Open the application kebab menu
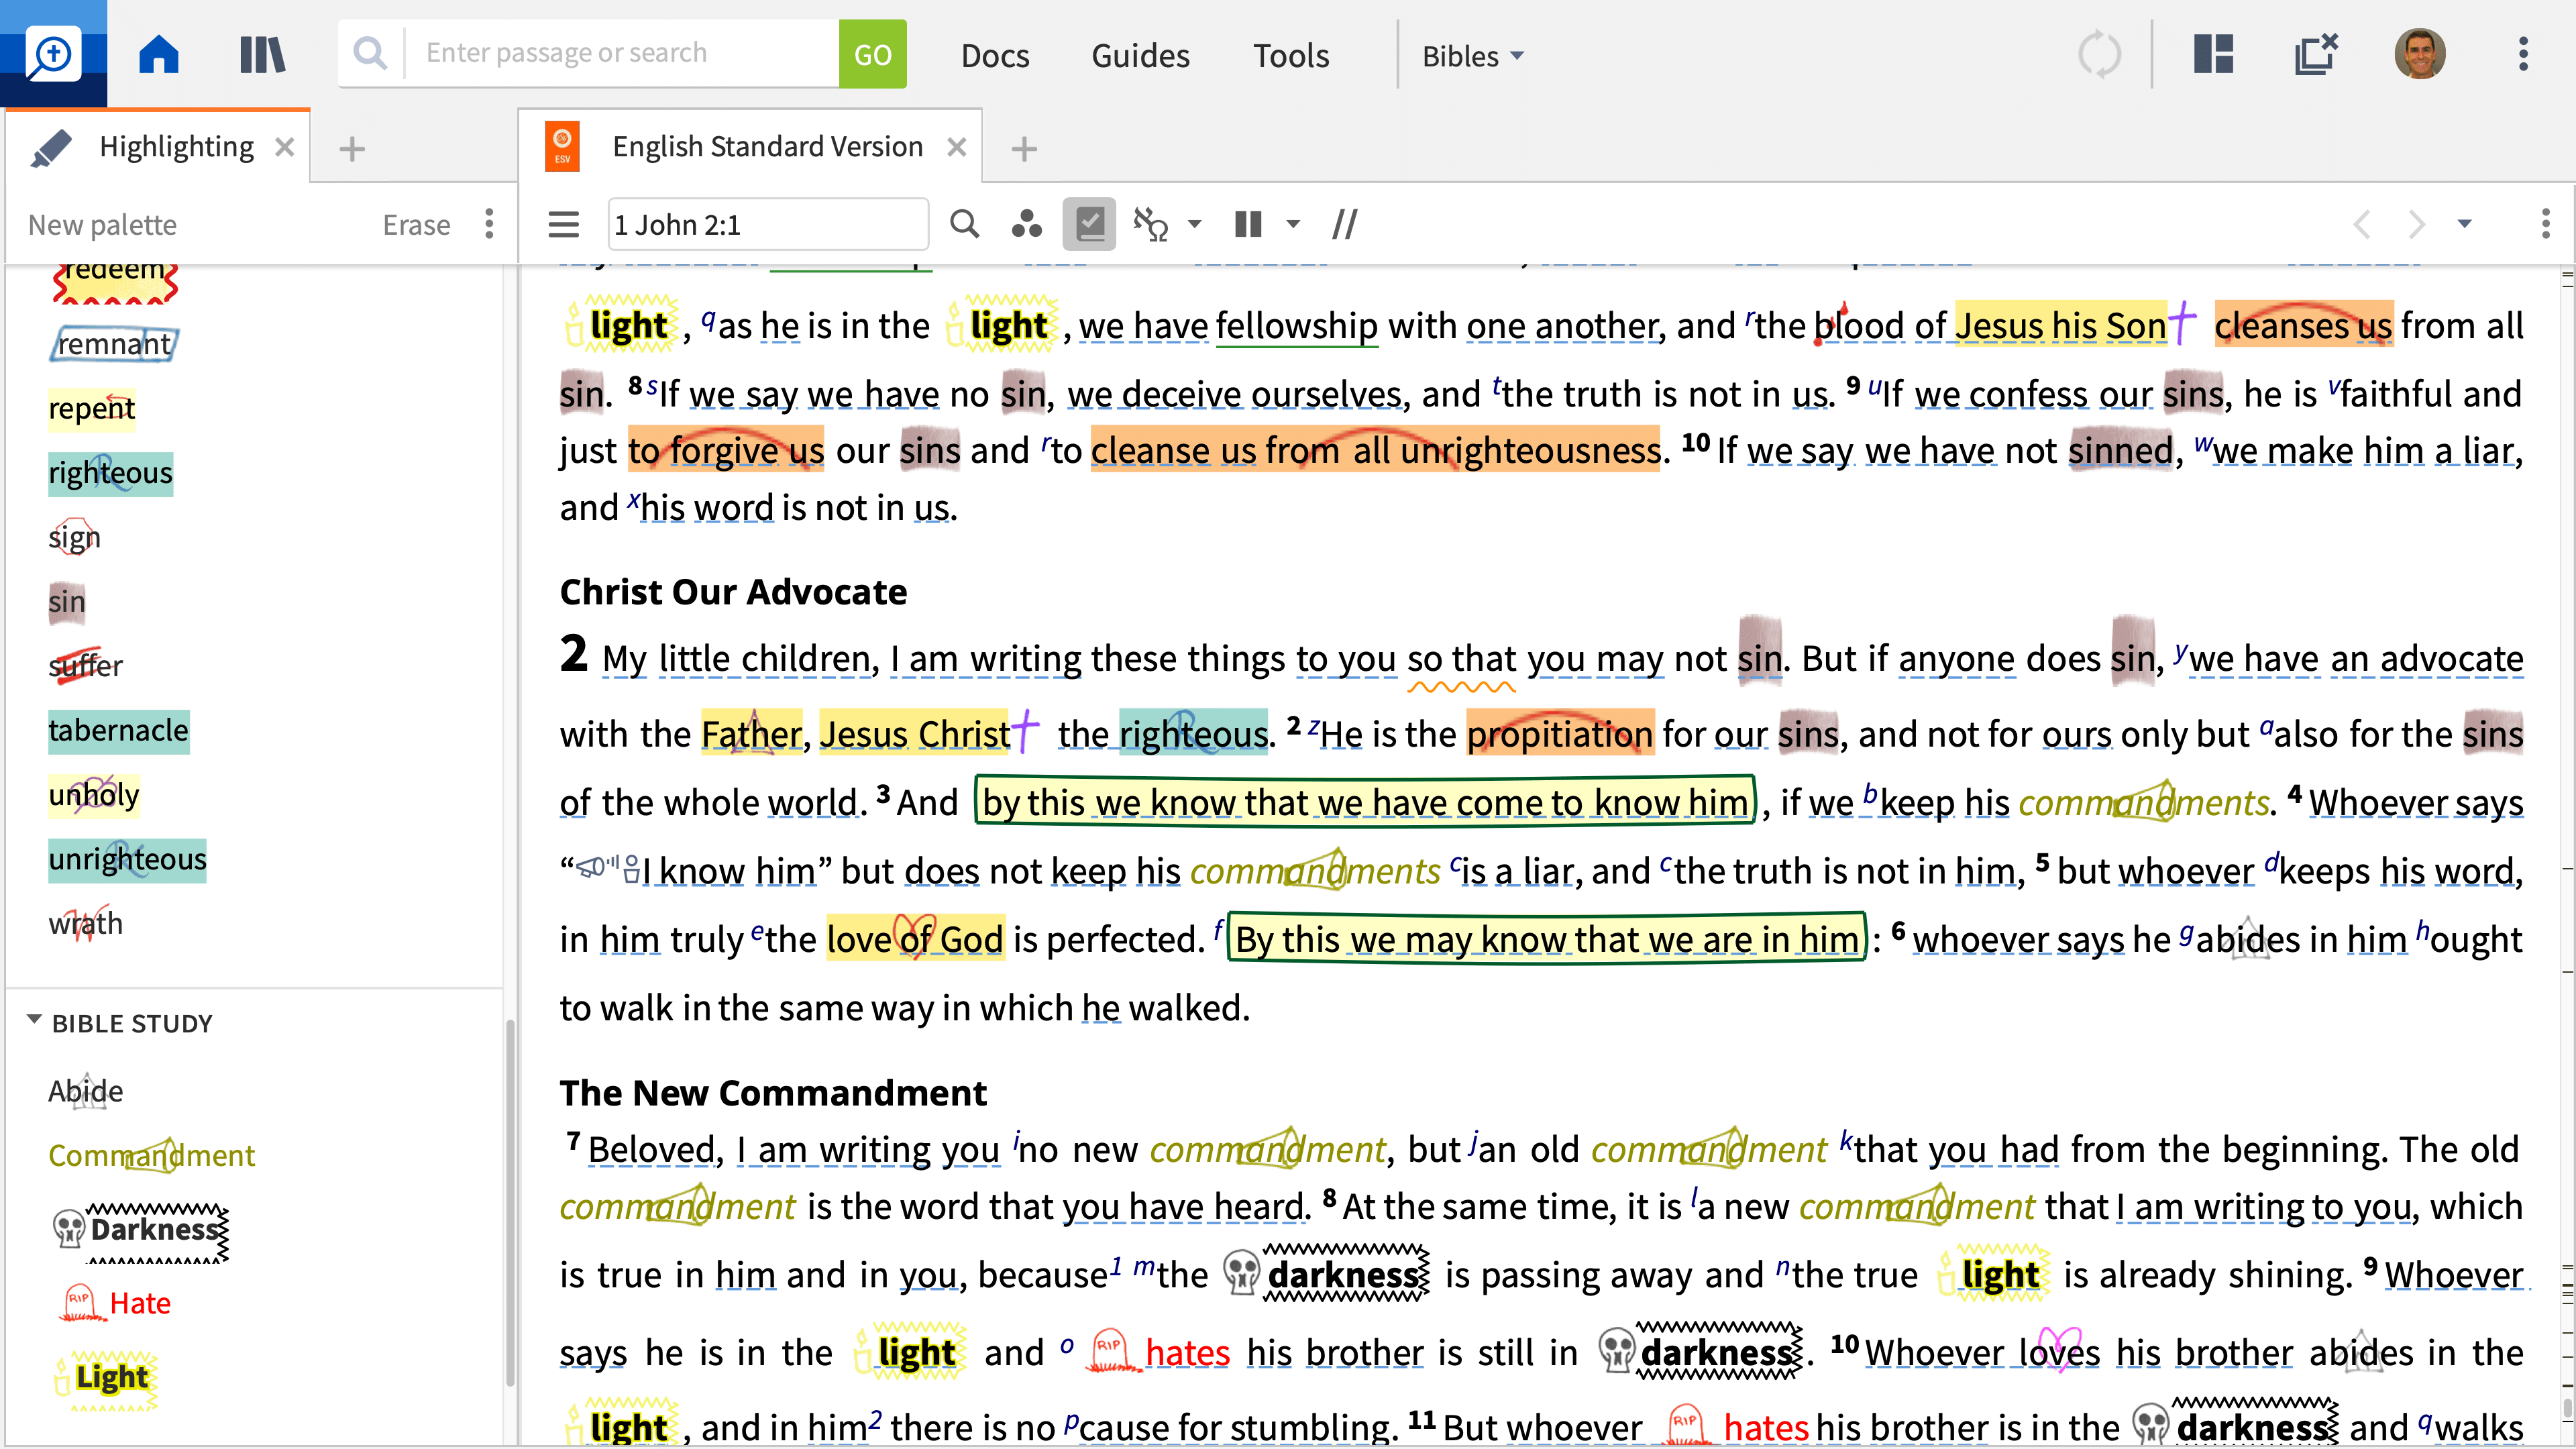Viewport: 2576px width, 1449px height. tap(2522, 54)
